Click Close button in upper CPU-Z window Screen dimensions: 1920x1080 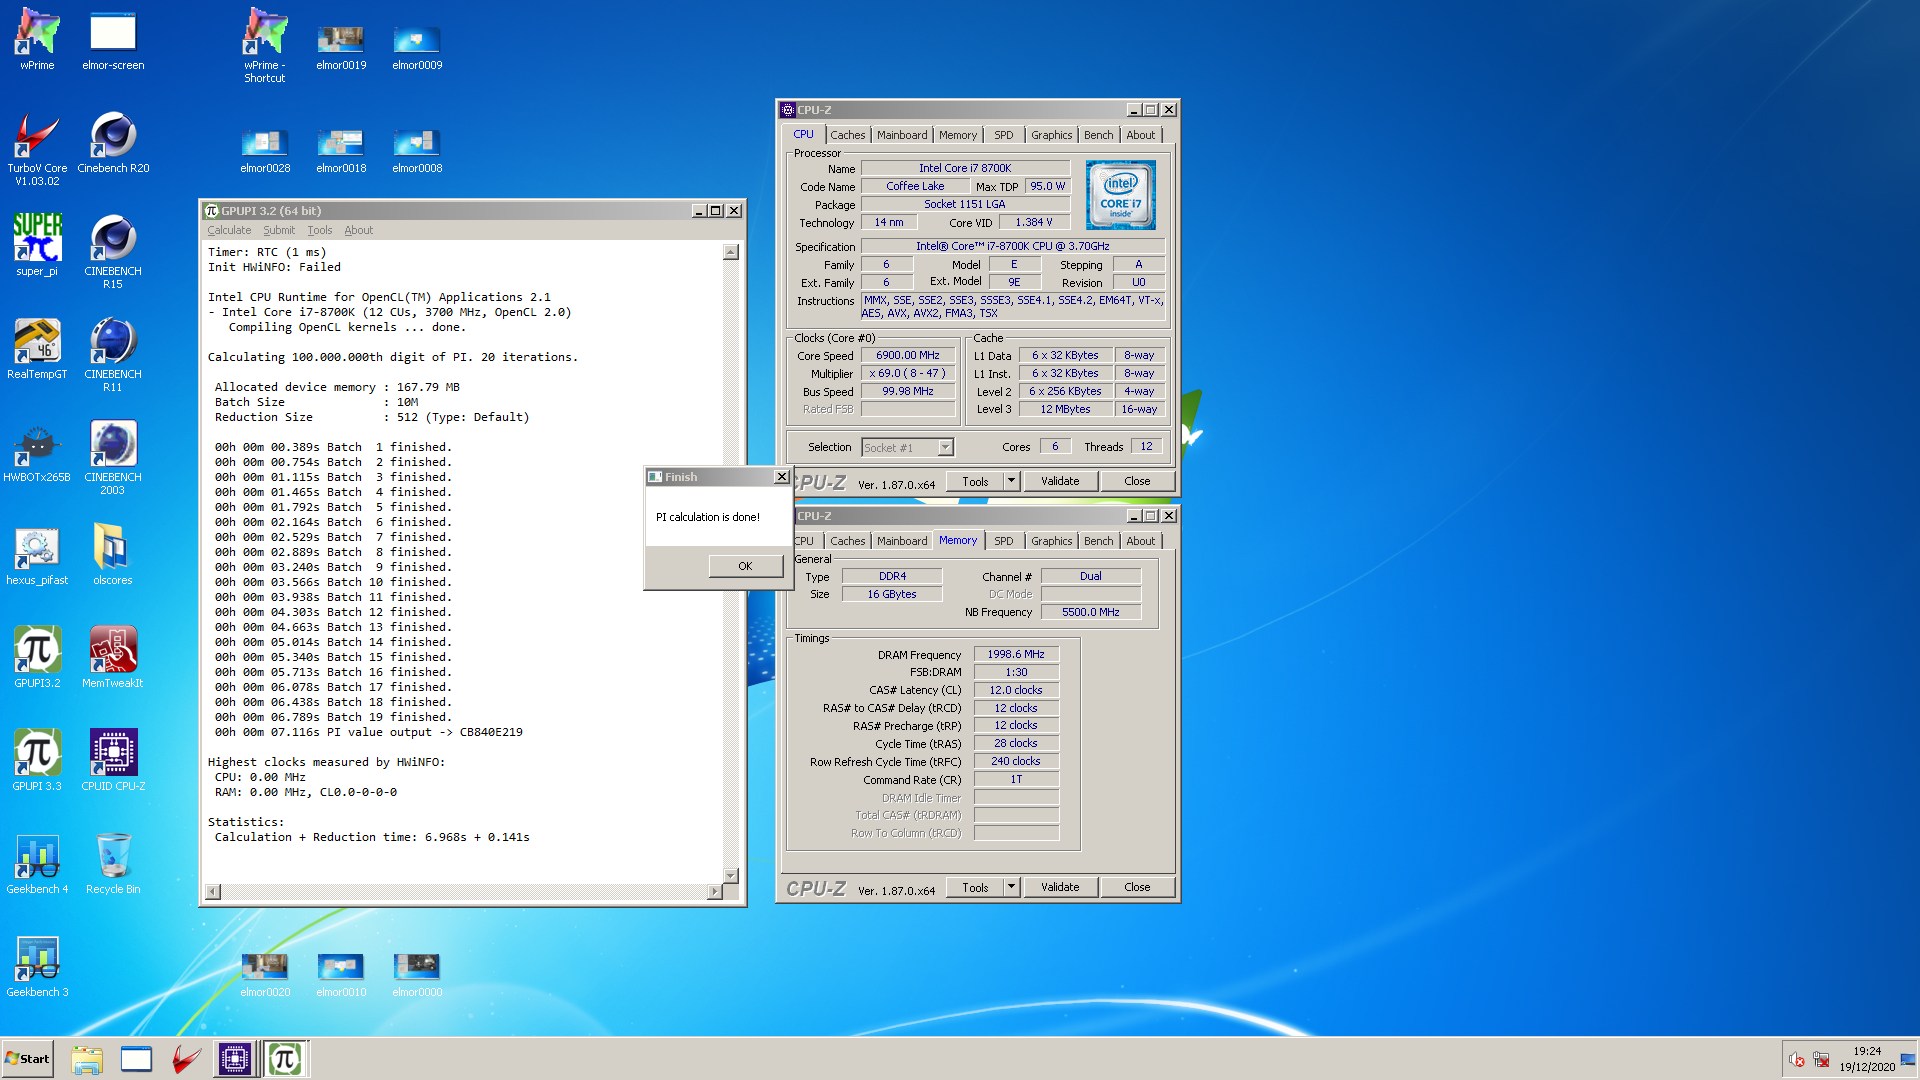1137,481
